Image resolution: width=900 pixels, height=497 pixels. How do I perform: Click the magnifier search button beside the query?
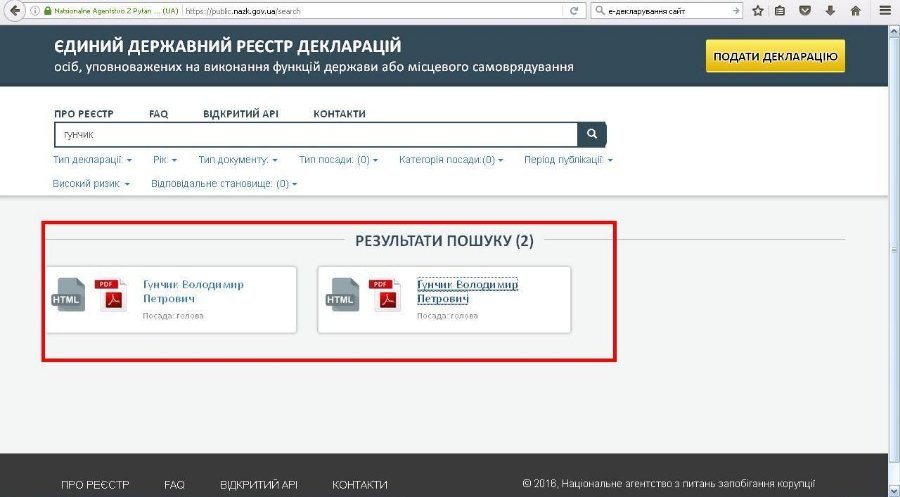[x=592, y=133]
